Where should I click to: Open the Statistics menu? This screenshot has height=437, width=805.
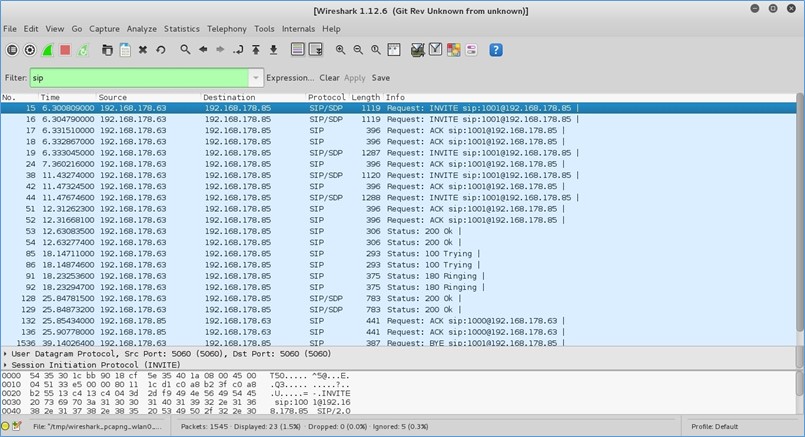point(181,29)
